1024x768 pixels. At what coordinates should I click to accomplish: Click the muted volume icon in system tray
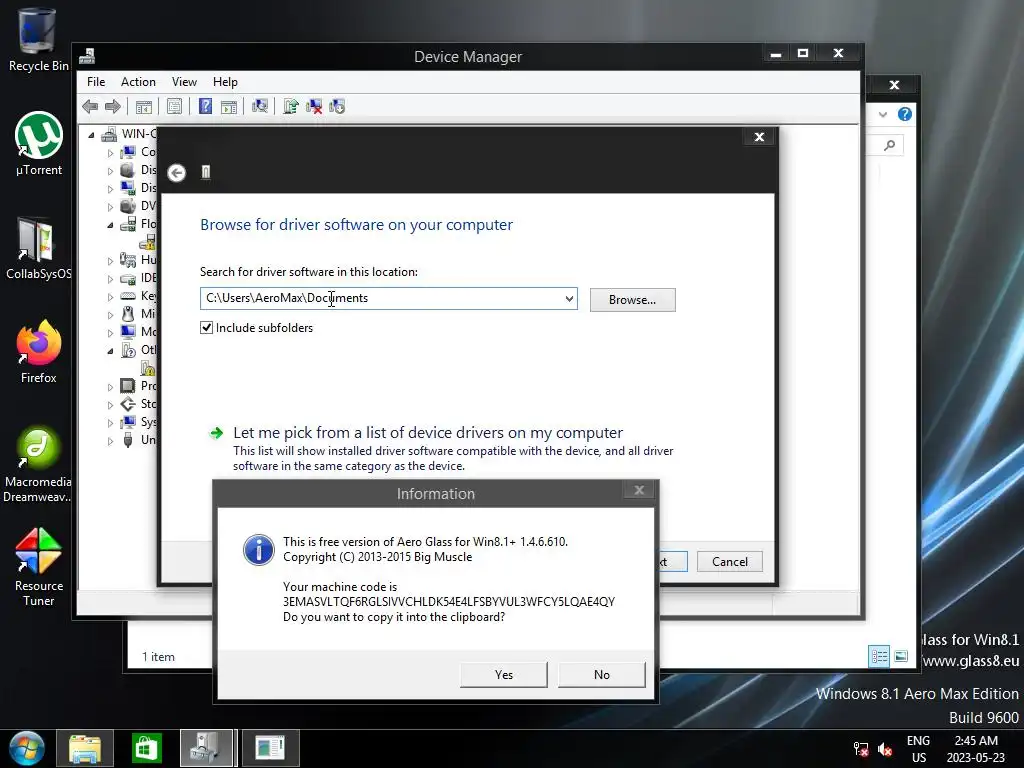885,750
